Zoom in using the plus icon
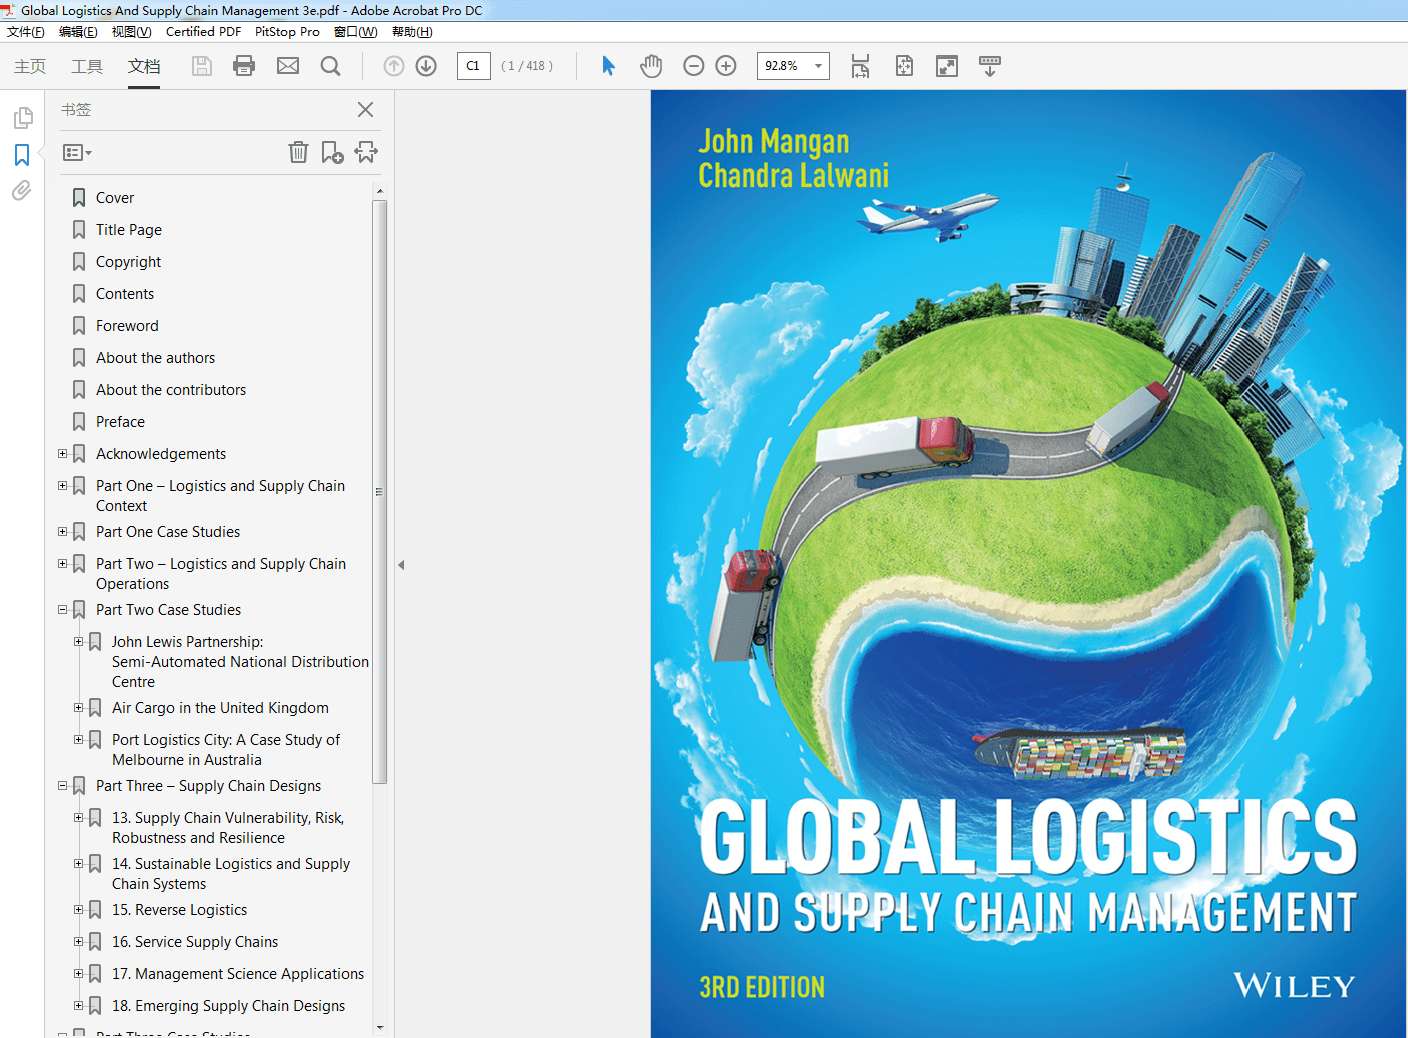The image size is (1408, 1038). 726,66
